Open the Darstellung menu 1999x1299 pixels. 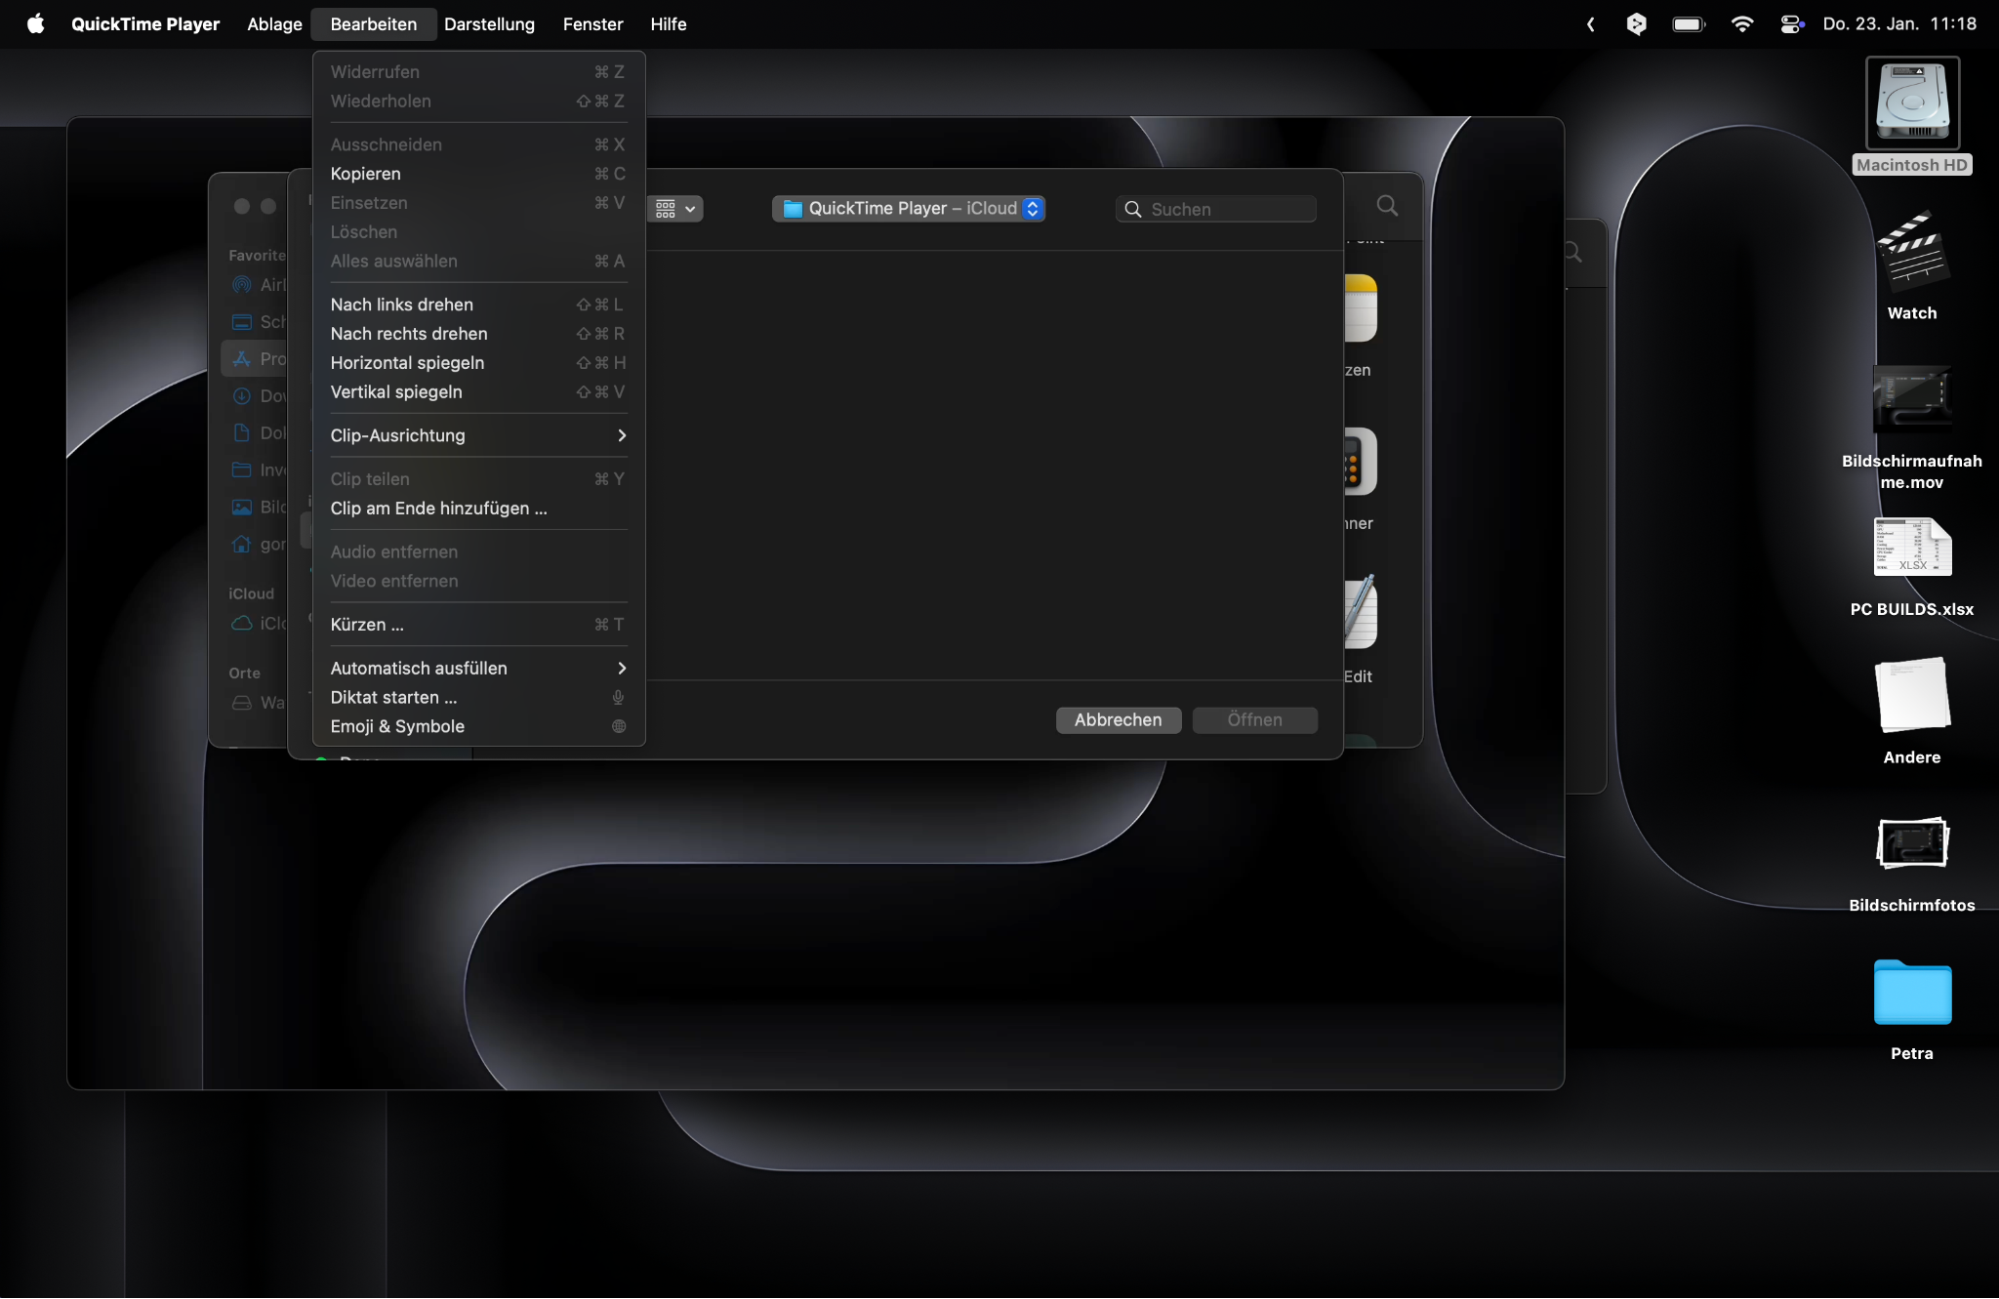coord(489,24)
